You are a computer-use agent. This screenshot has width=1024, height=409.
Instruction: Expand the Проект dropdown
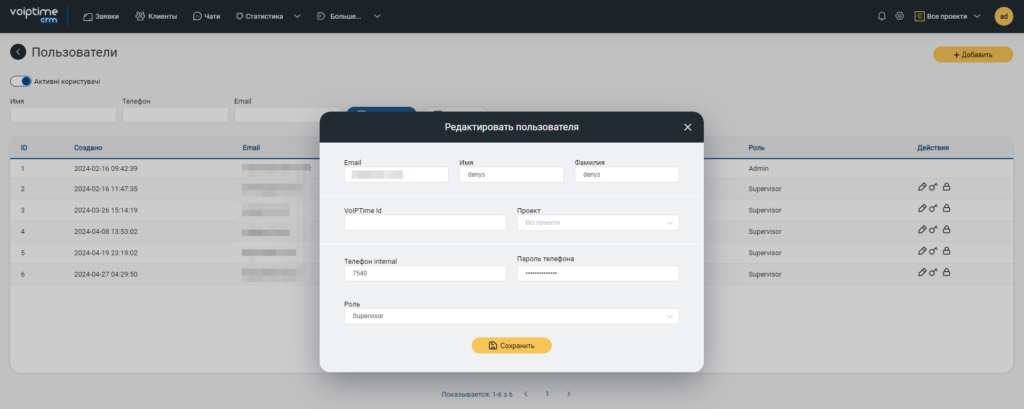pos(597,222)
